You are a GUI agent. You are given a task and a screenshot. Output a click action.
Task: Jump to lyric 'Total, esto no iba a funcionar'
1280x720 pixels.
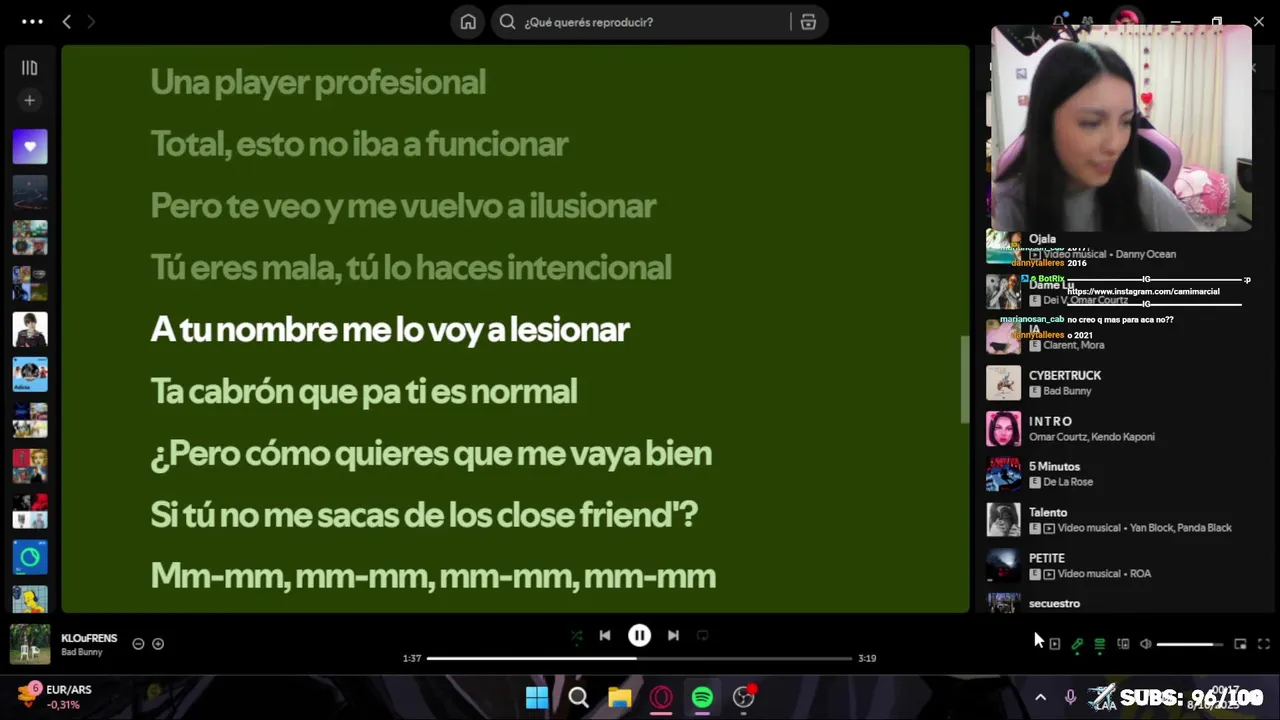(359, 144)
